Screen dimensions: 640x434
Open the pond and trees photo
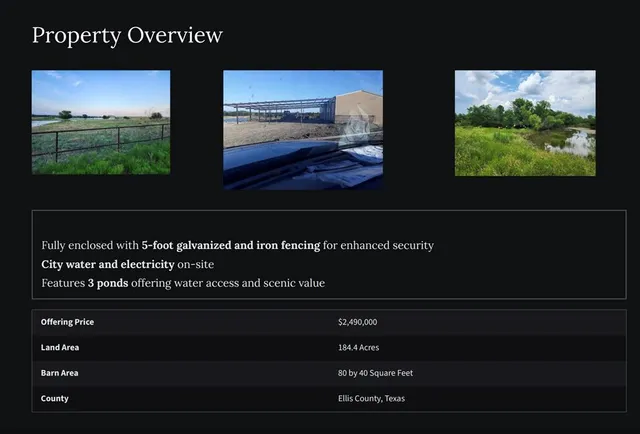pyautogui.click(x=524, y=123)
